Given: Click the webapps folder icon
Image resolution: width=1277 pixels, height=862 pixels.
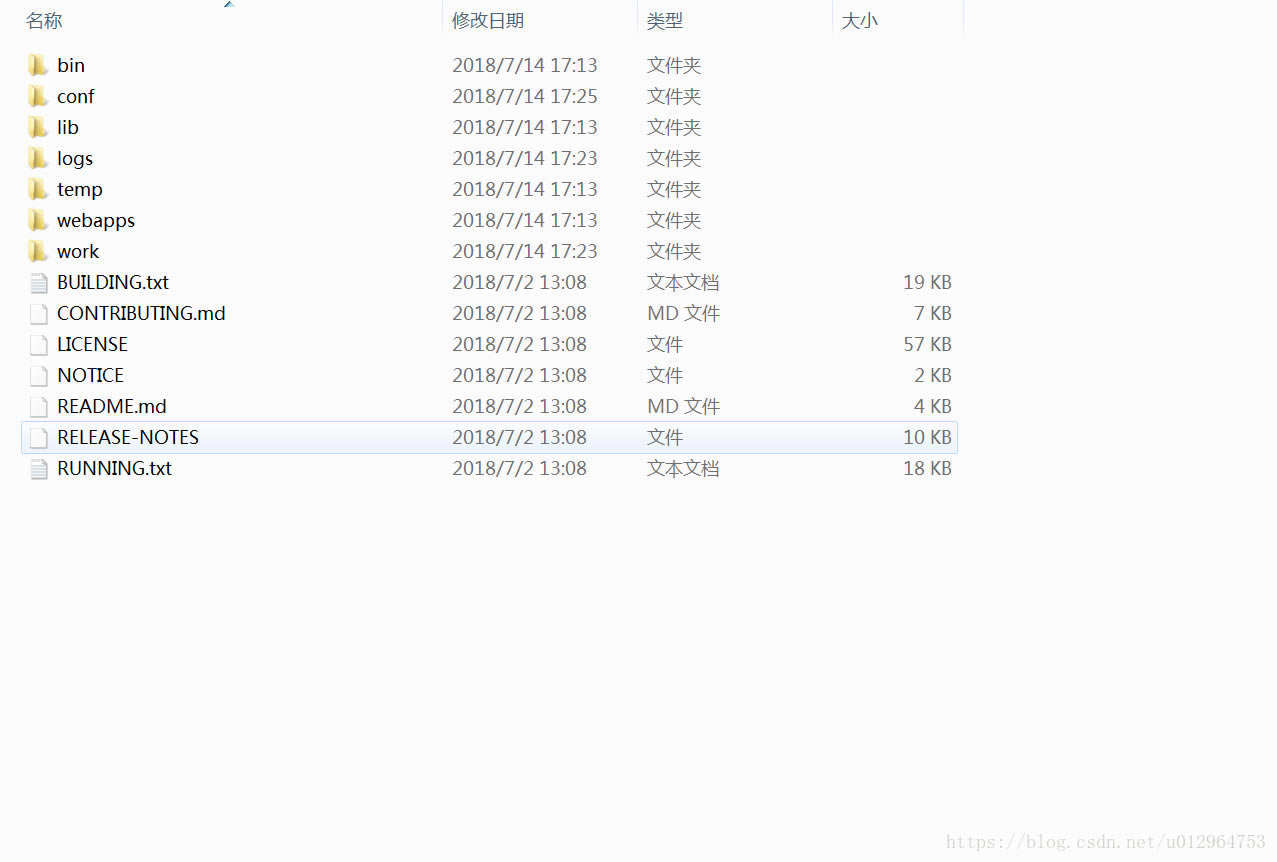Looking at the screenshot, I should (38, 220).
